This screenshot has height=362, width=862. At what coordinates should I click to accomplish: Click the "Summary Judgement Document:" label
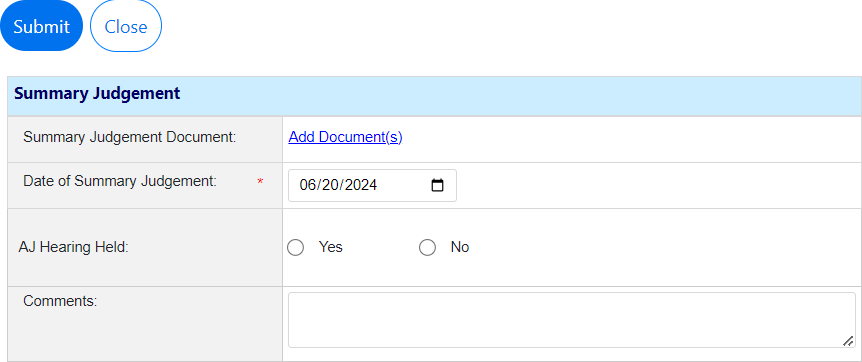(129, 137)
